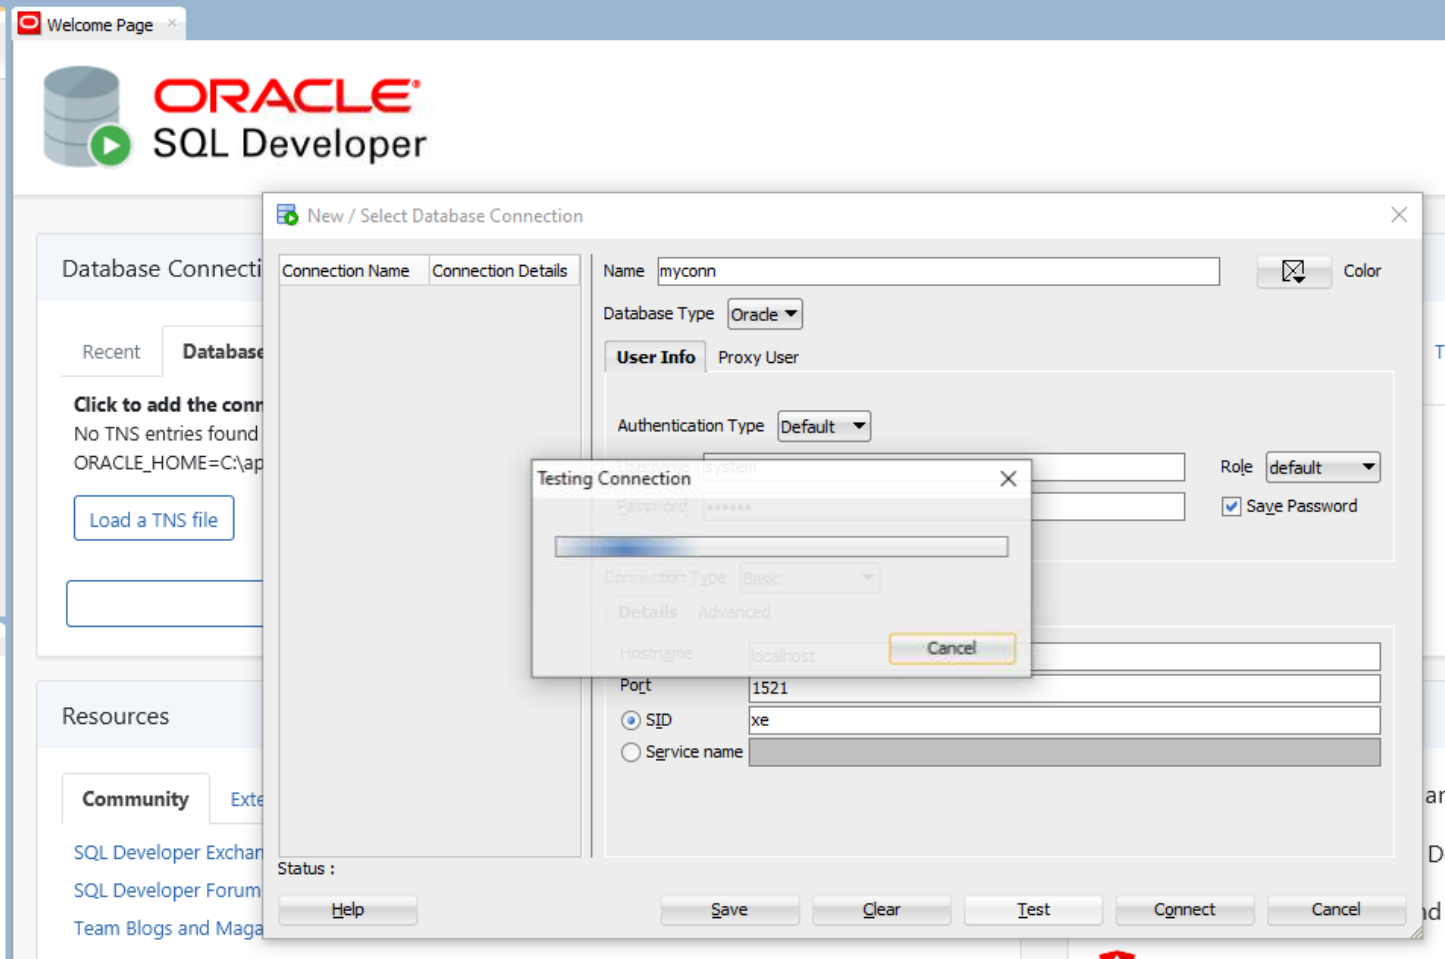Viewport: 1445px width, 959px height.
Task: Click the Status label
Action: pos(306,868)
